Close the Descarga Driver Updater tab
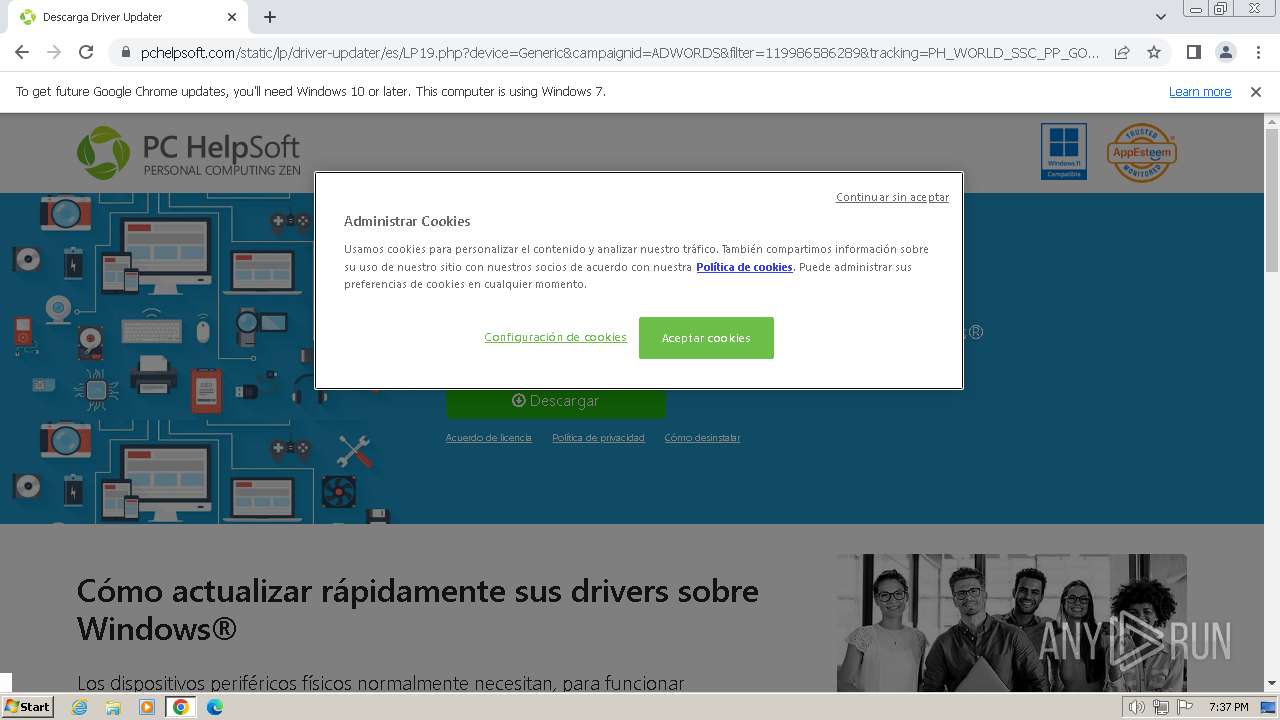Viewport: 1280px width, 720px height. 232,17
